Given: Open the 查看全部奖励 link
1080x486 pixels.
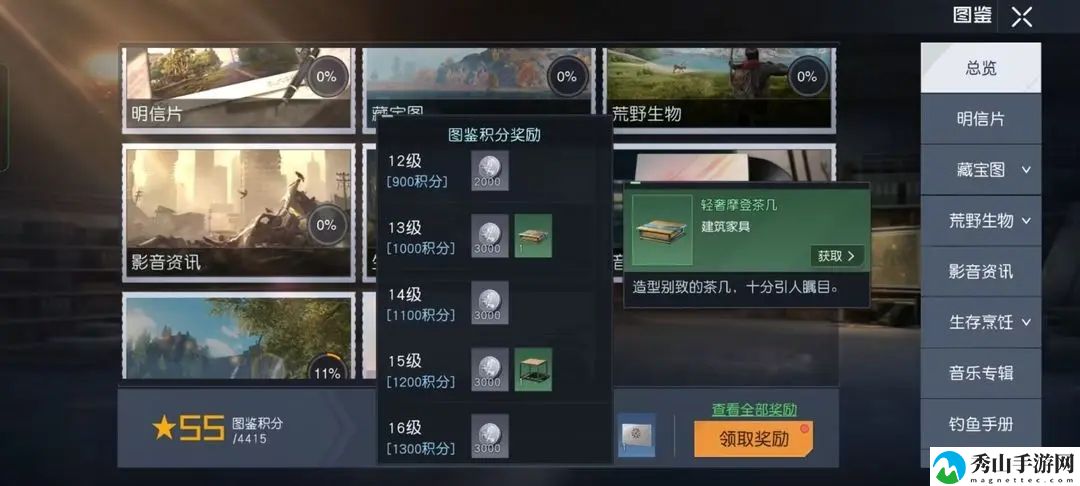Looking at the screenshot, I should pyautogui.click(x=754, y=410).
